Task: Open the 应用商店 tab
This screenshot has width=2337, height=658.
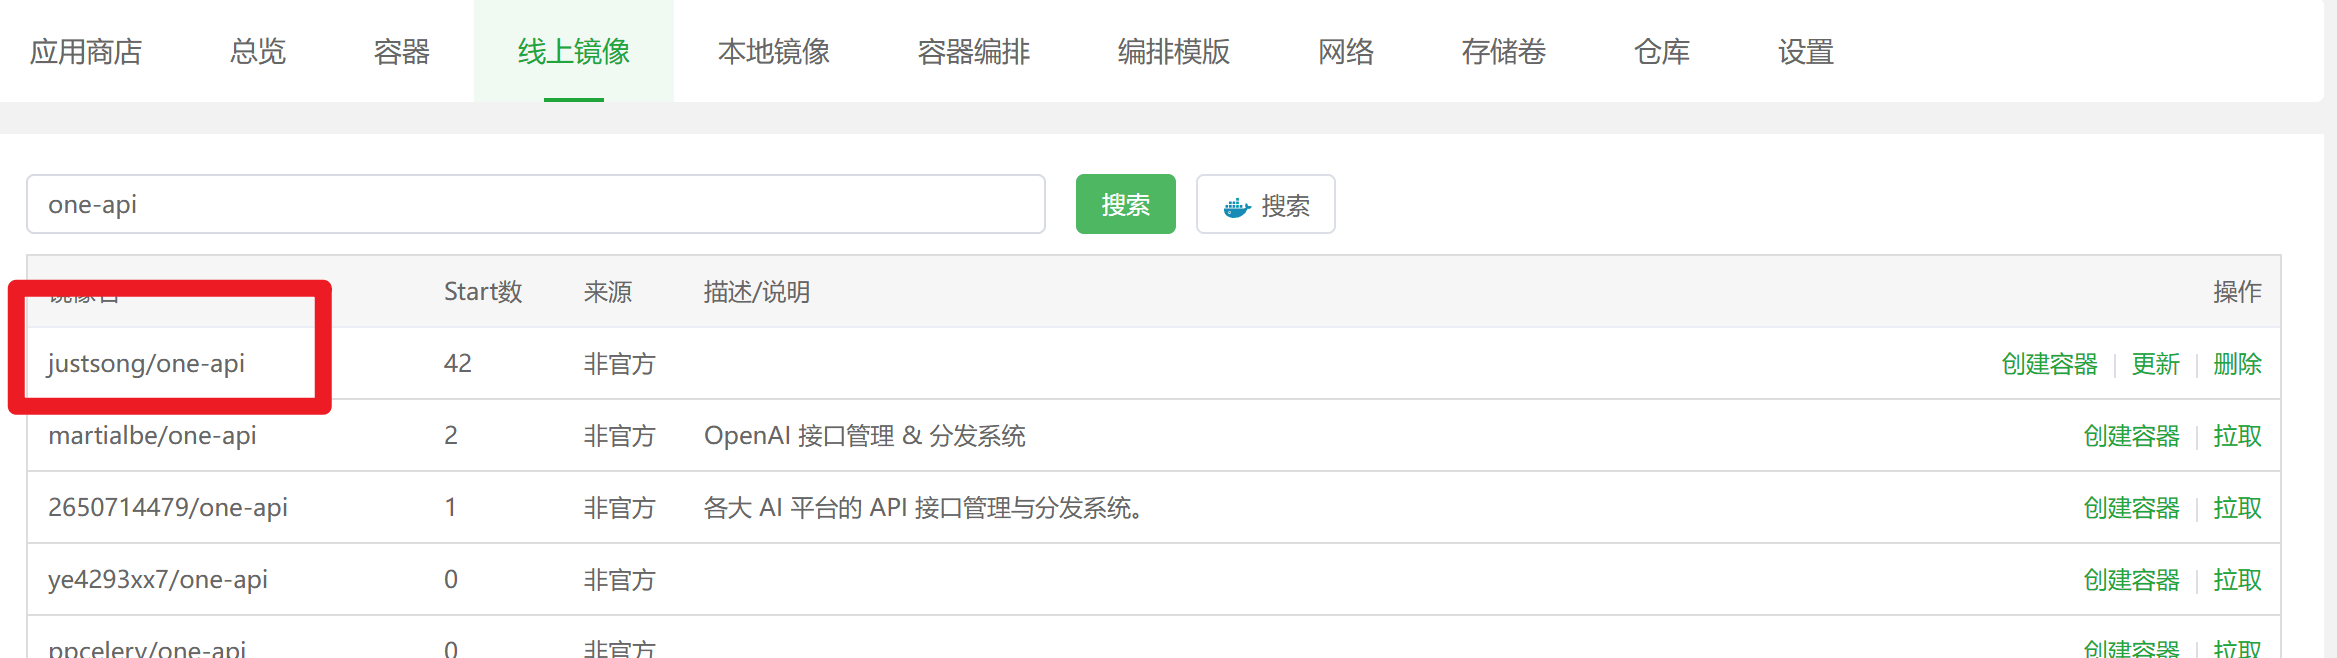Action: pyautogui.click(x=86, y=52)
